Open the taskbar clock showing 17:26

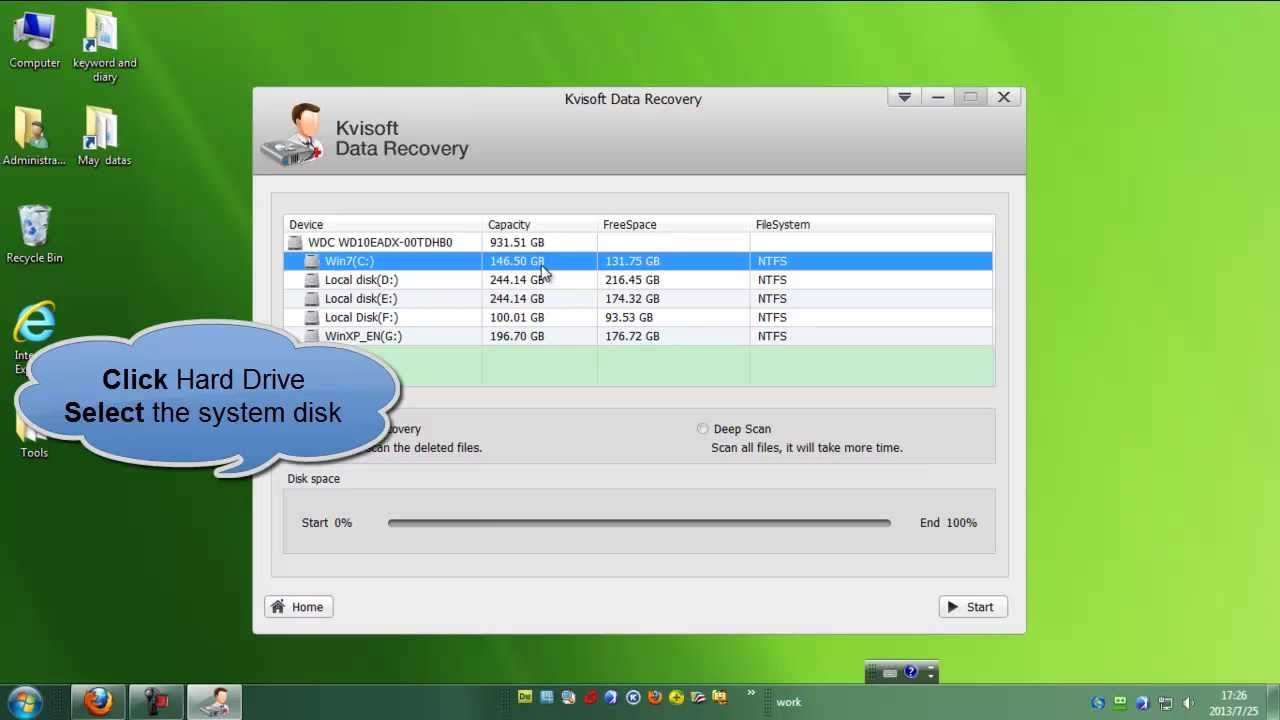pos(1234,703)
